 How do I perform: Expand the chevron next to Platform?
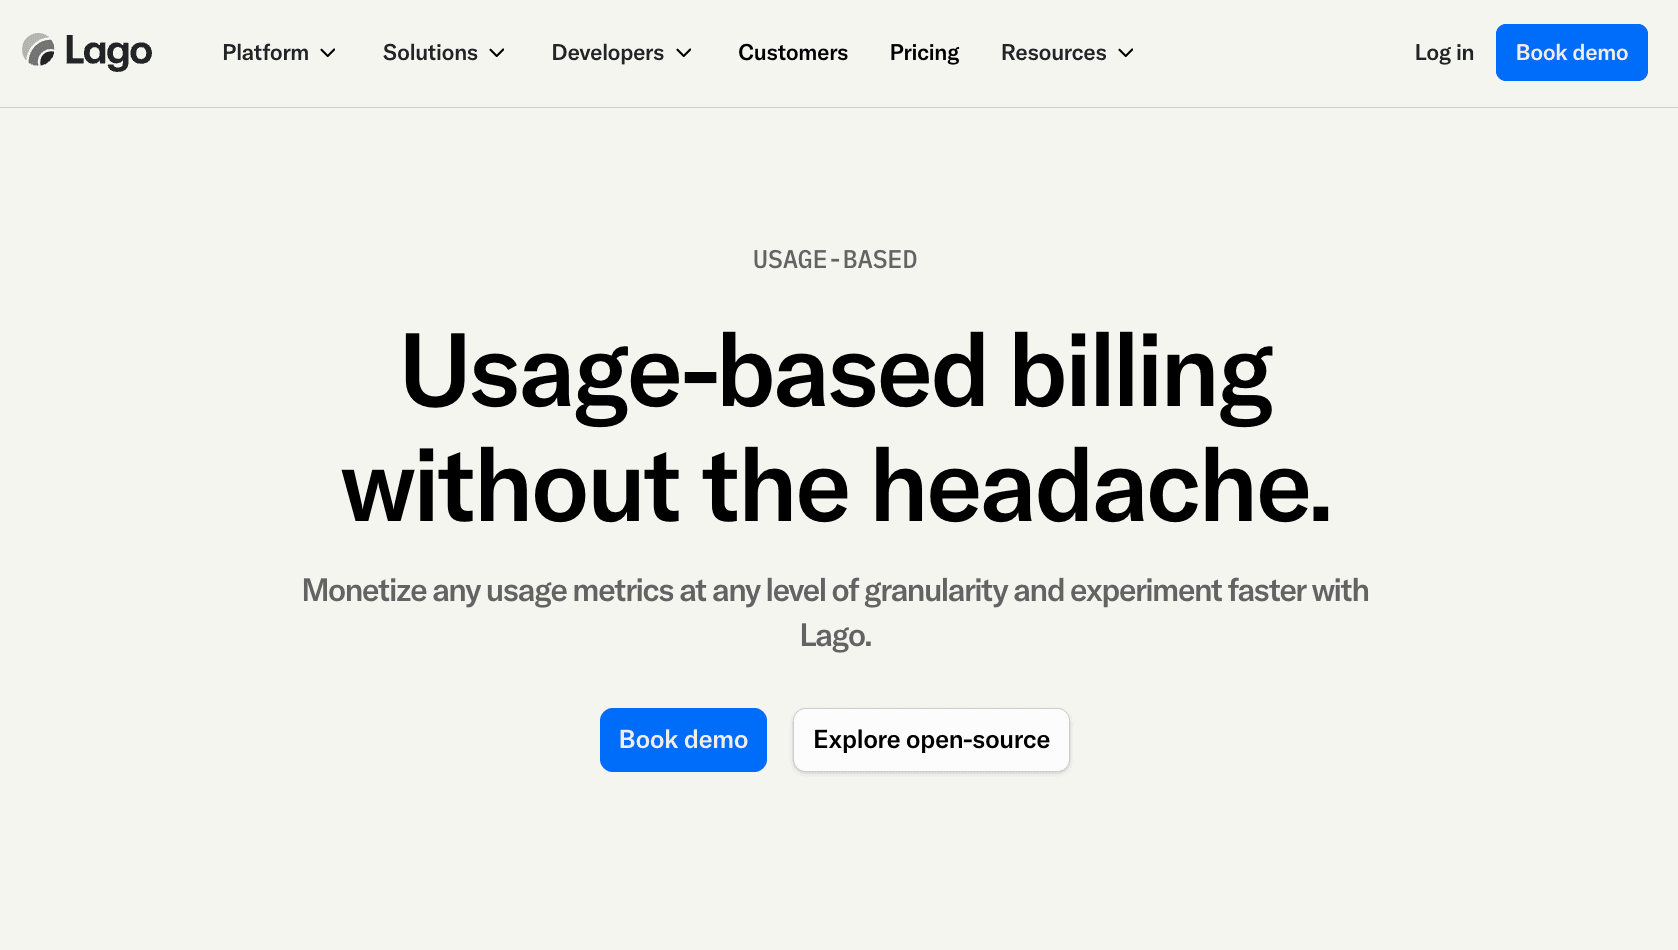328,53
